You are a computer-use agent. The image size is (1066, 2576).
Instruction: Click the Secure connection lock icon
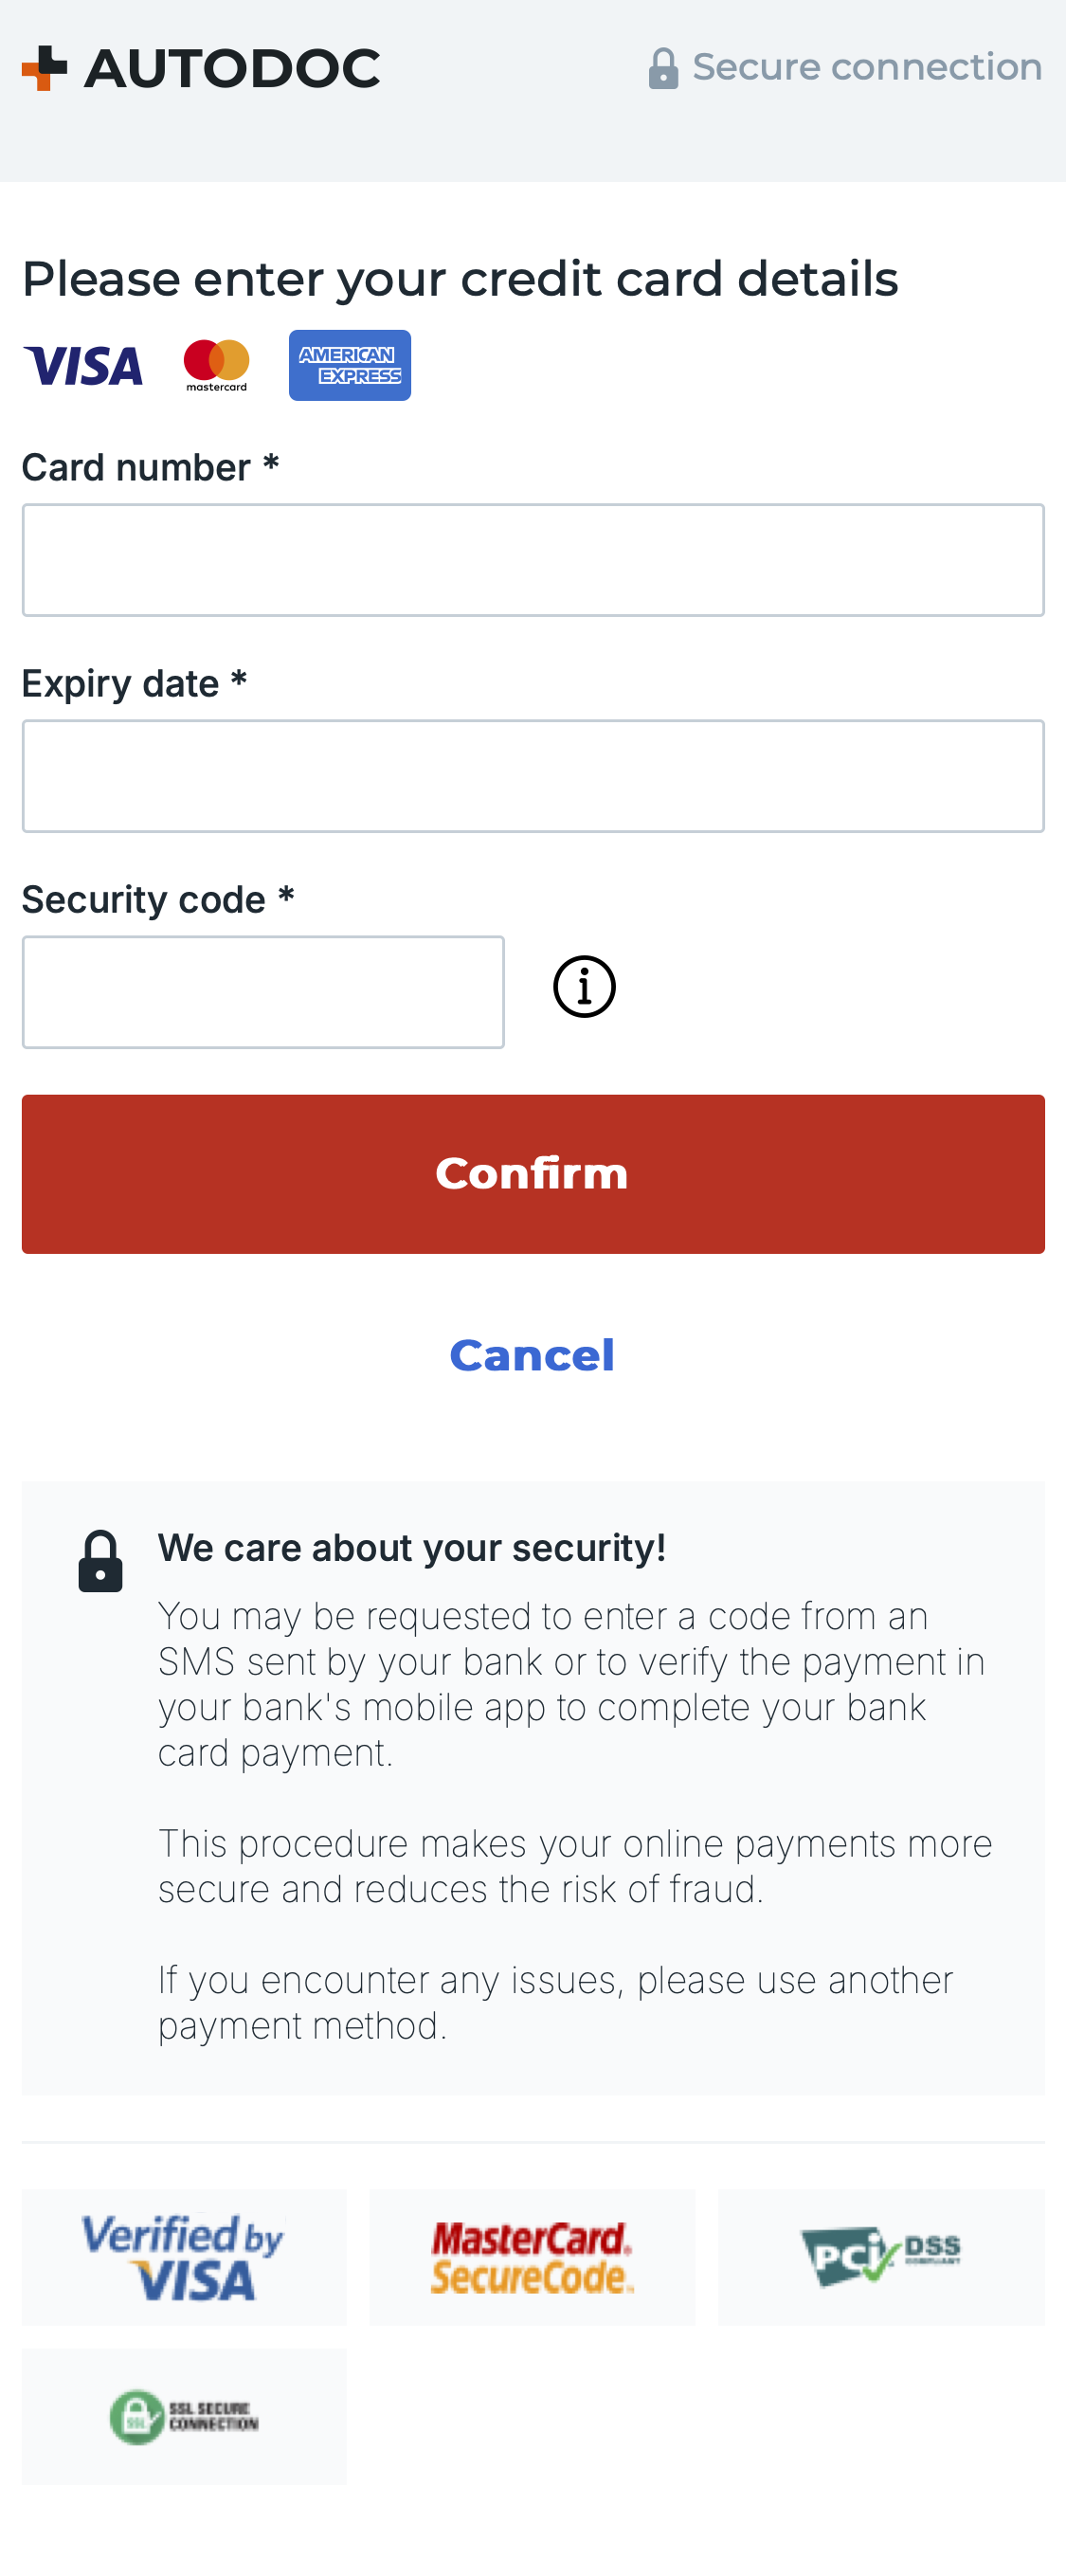[x=665, y=66]
